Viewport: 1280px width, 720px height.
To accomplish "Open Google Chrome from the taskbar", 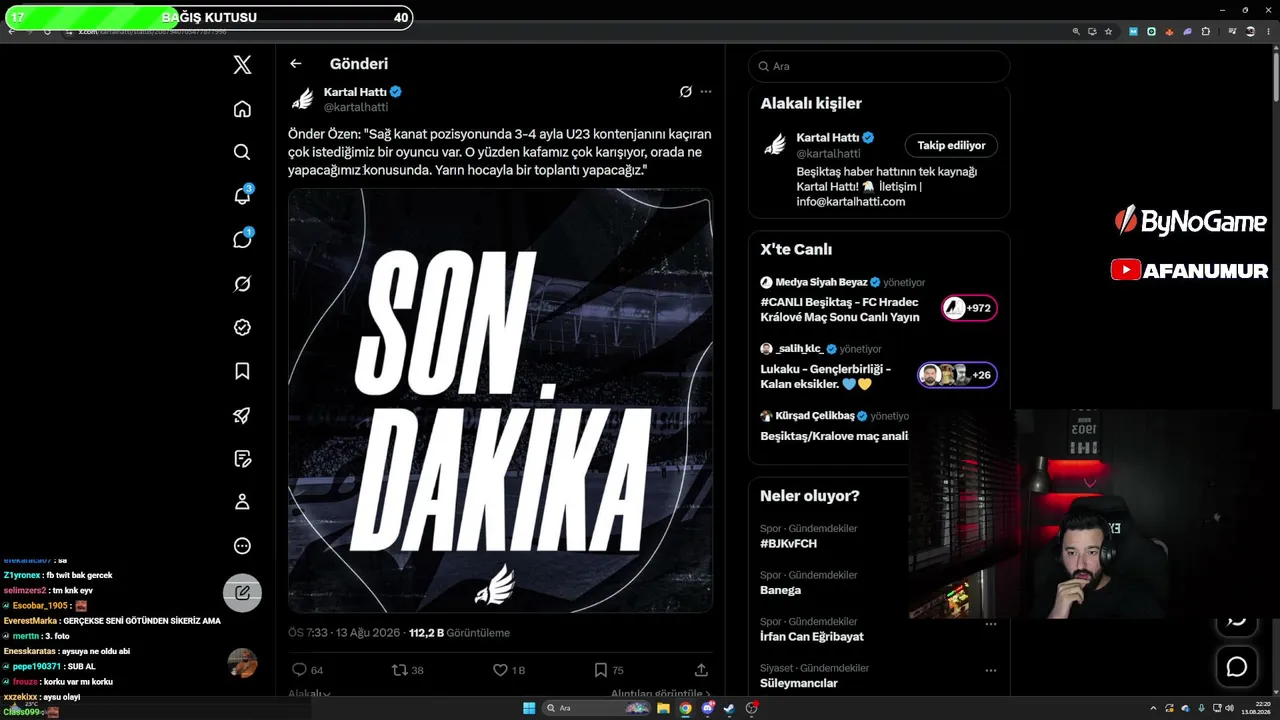I will click(685, 708).
